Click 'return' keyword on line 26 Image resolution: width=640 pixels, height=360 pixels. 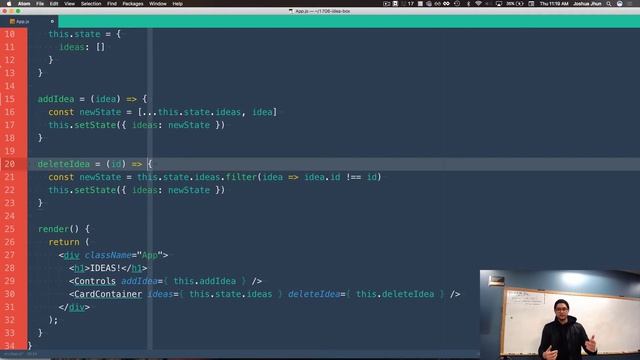[x=64, y=242]
